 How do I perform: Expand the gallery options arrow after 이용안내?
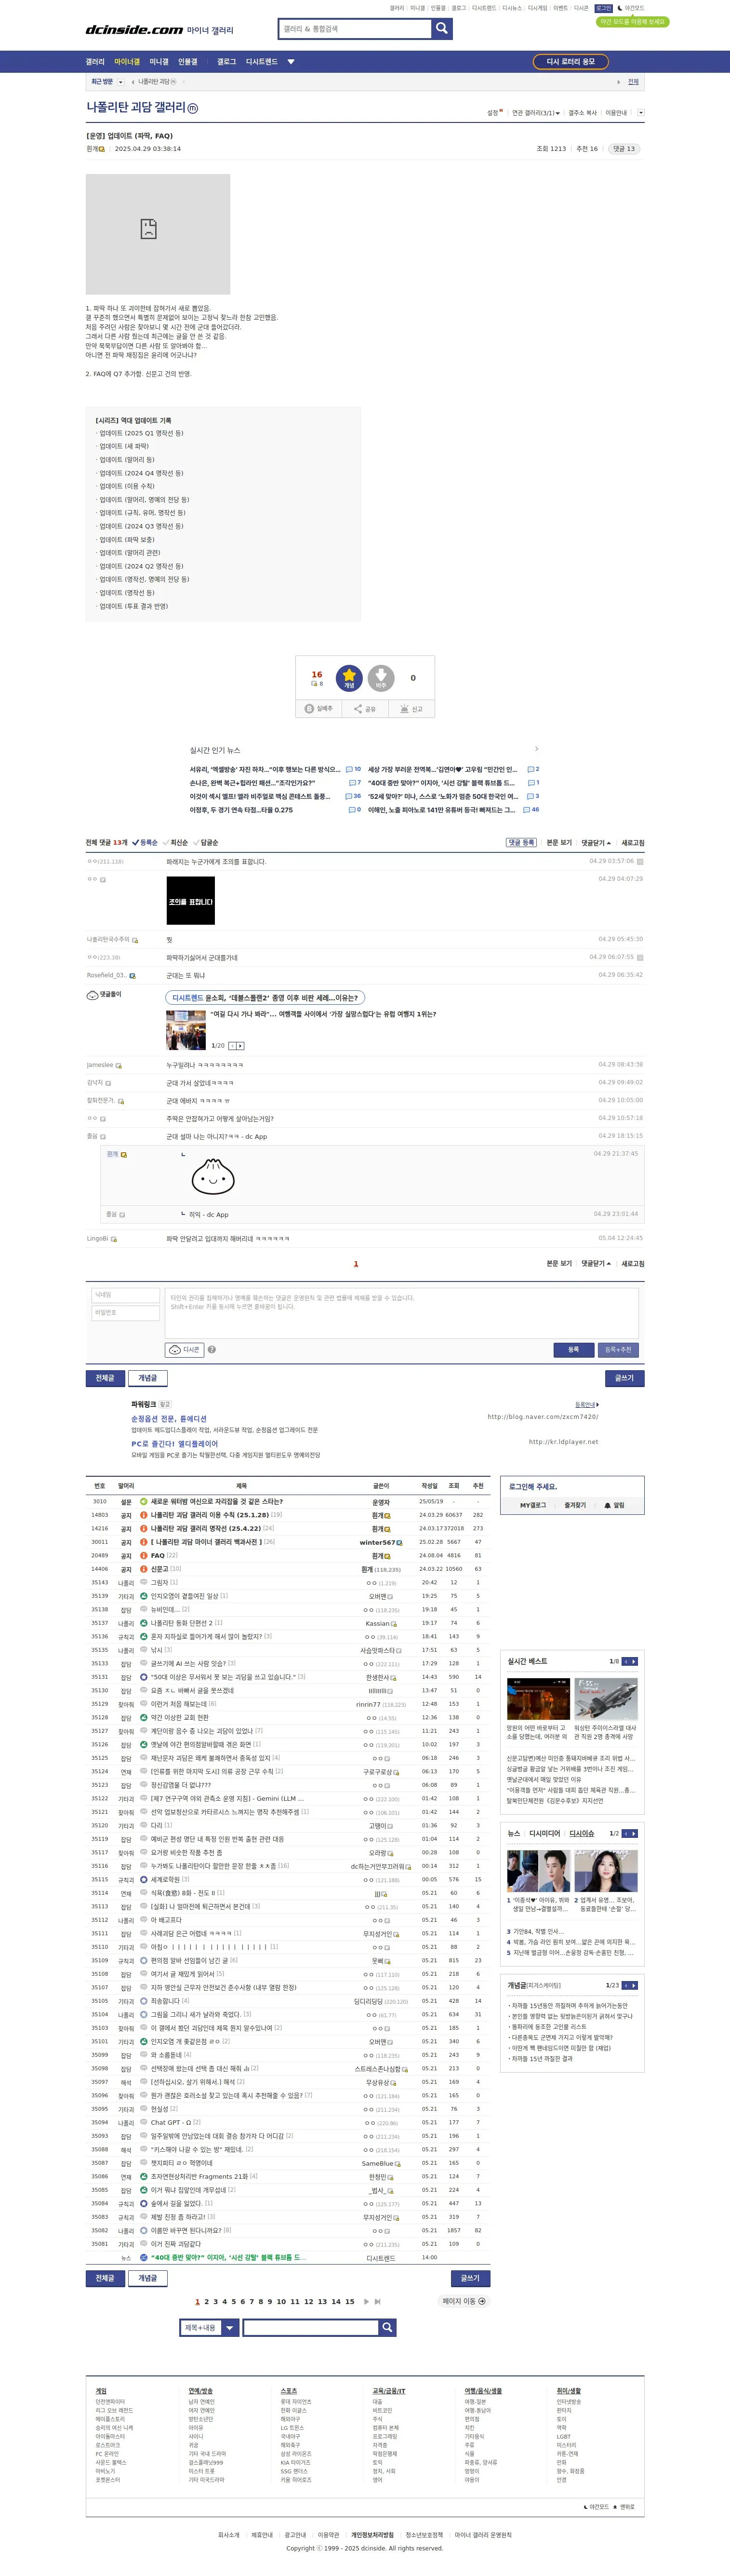pyautogui.click(x=640, y=113)
